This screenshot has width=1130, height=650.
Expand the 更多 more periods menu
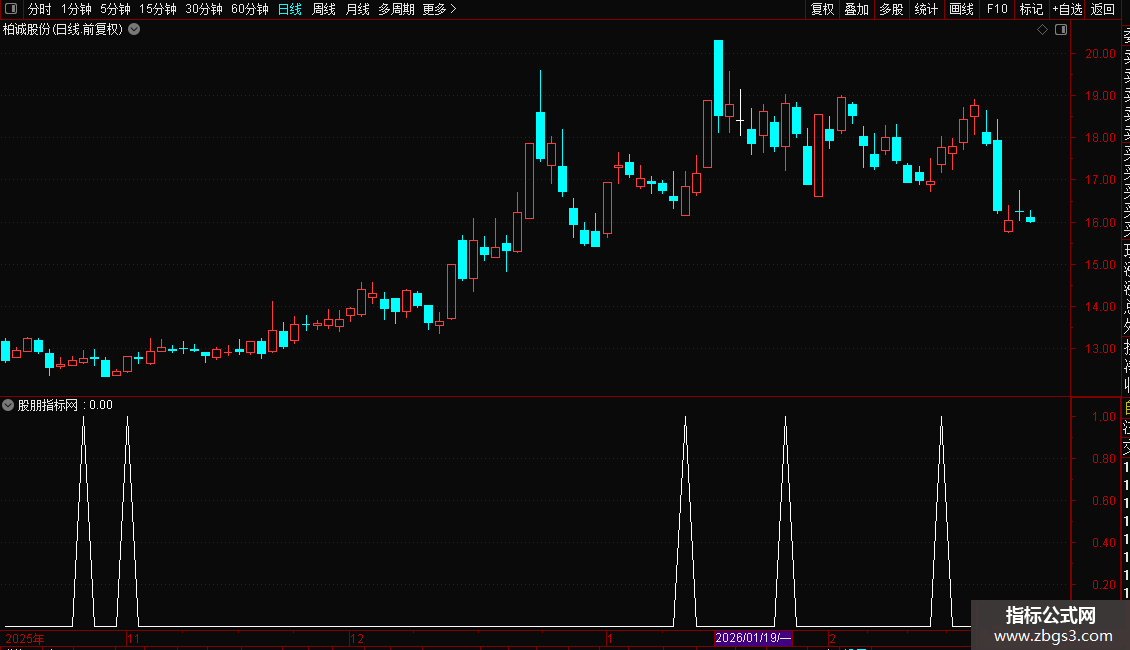pos(440,9)
